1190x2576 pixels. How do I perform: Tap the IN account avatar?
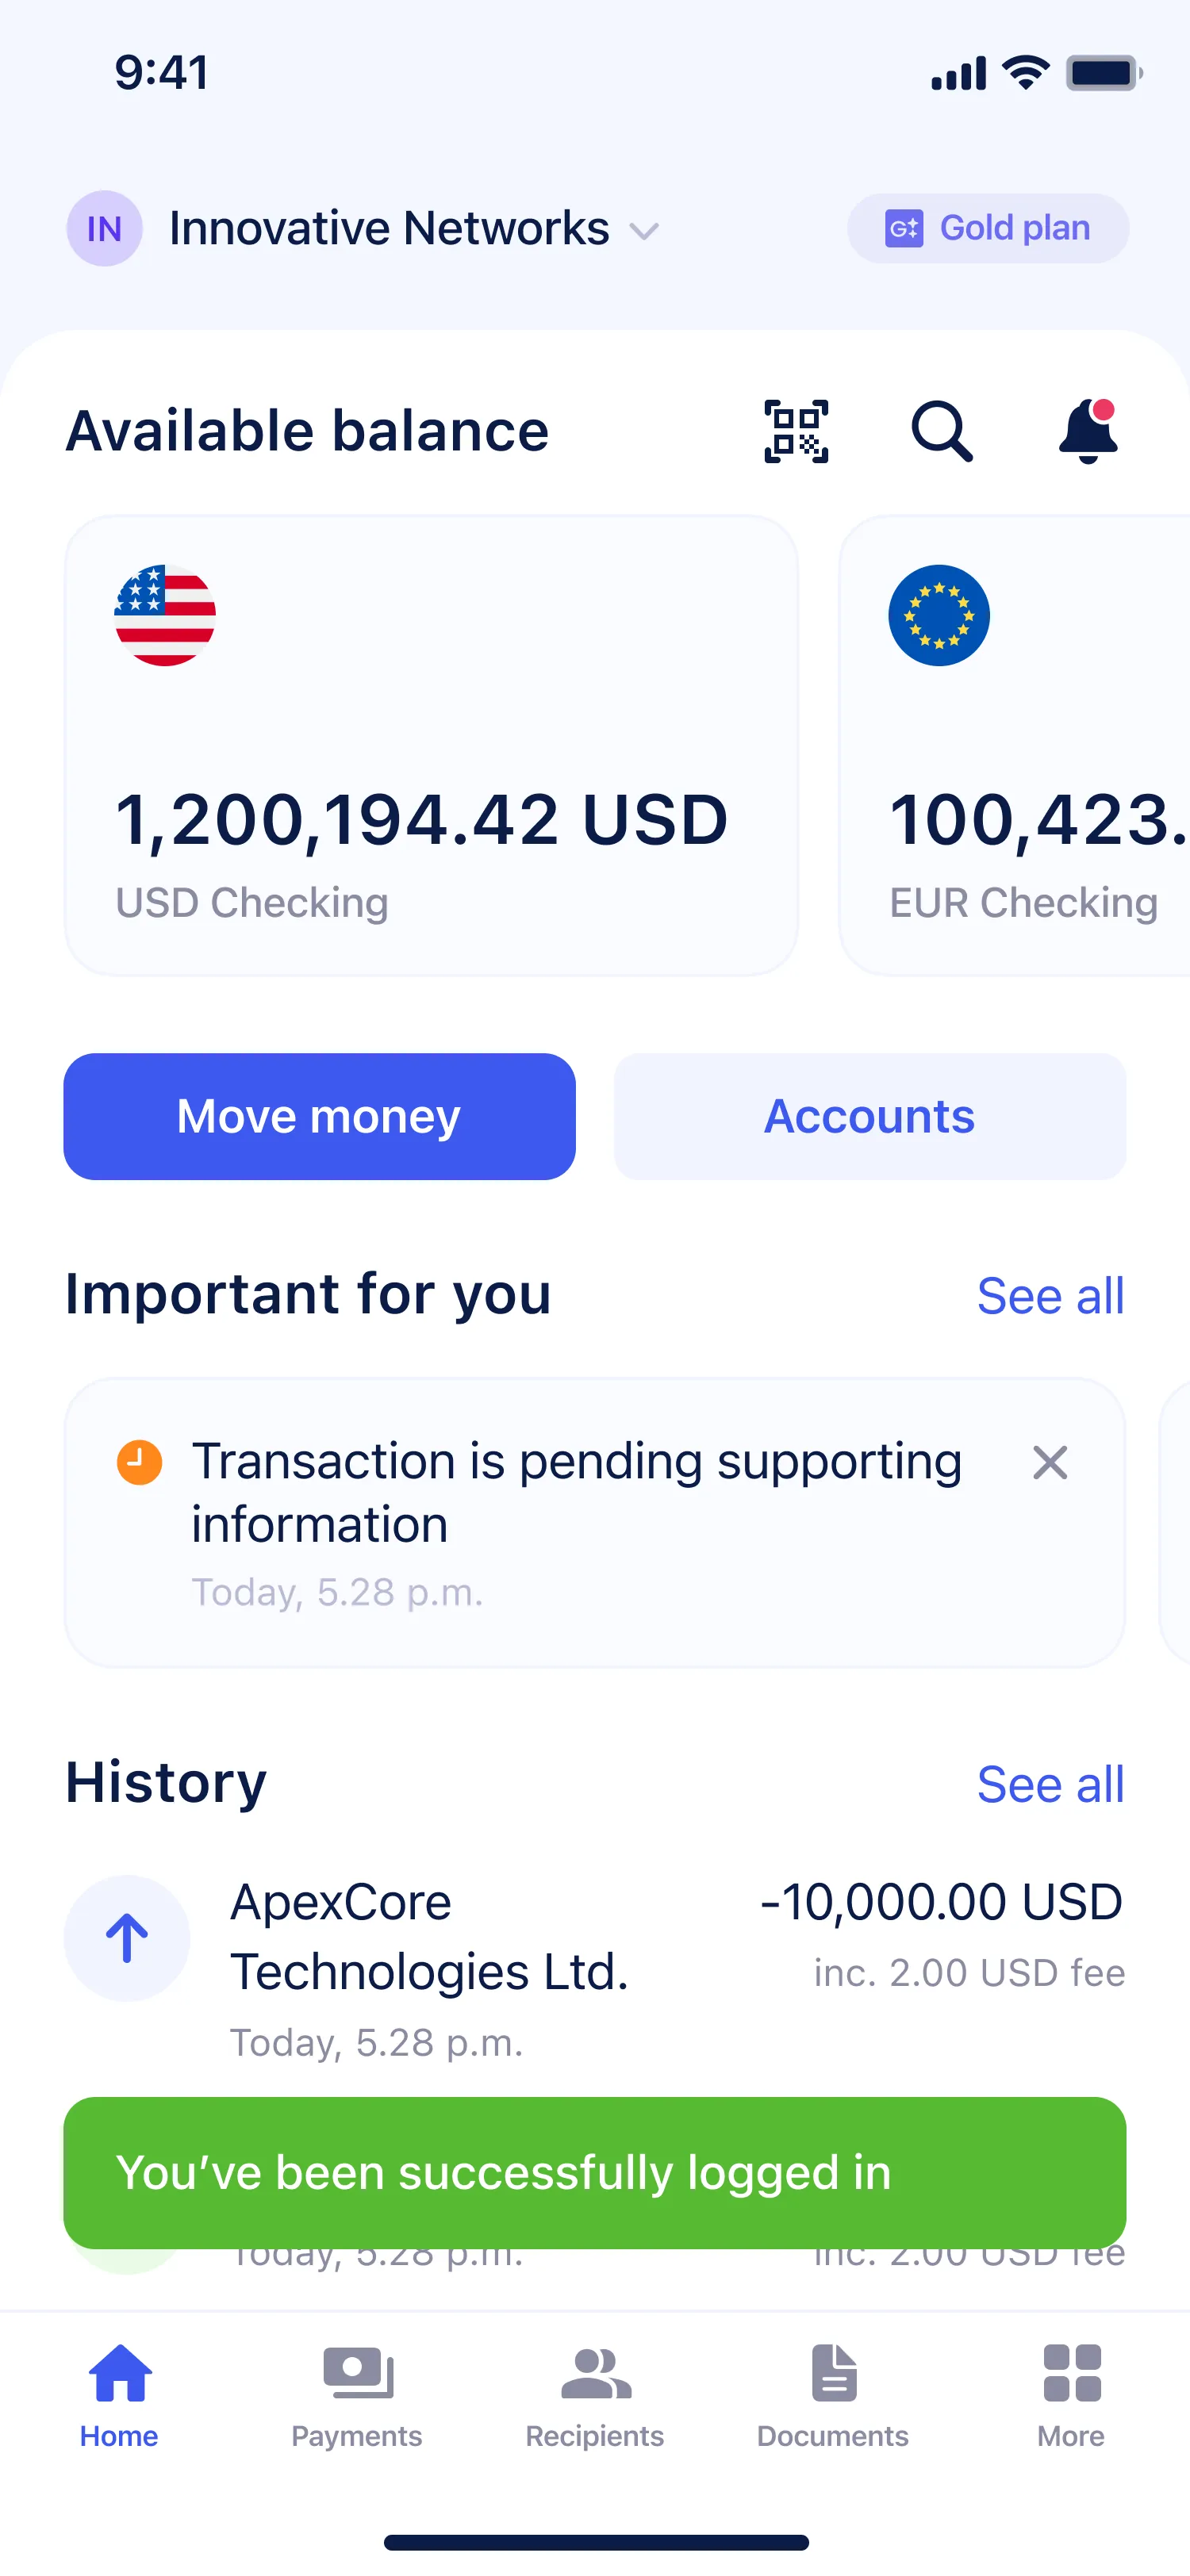(104, 229)
